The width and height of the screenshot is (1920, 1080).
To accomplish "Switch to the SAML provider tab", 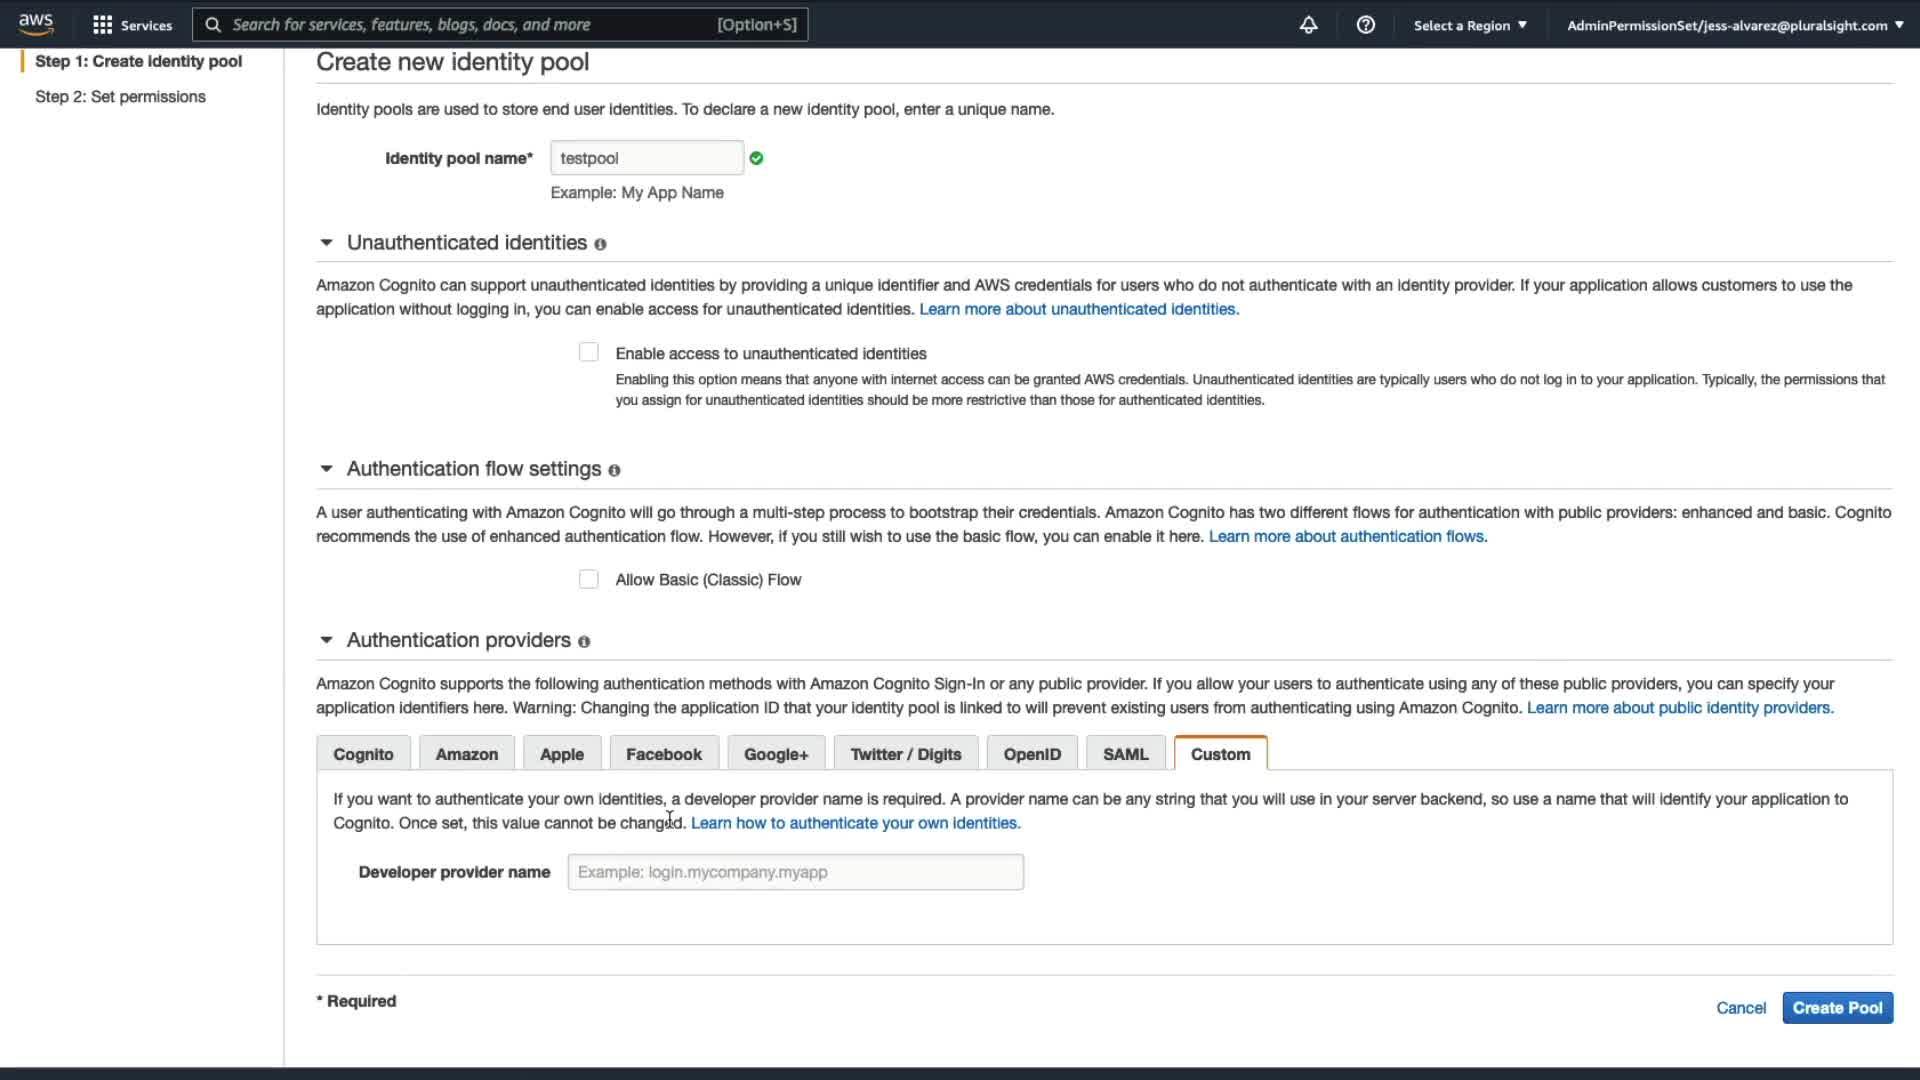I will (x=1125, y=754).
